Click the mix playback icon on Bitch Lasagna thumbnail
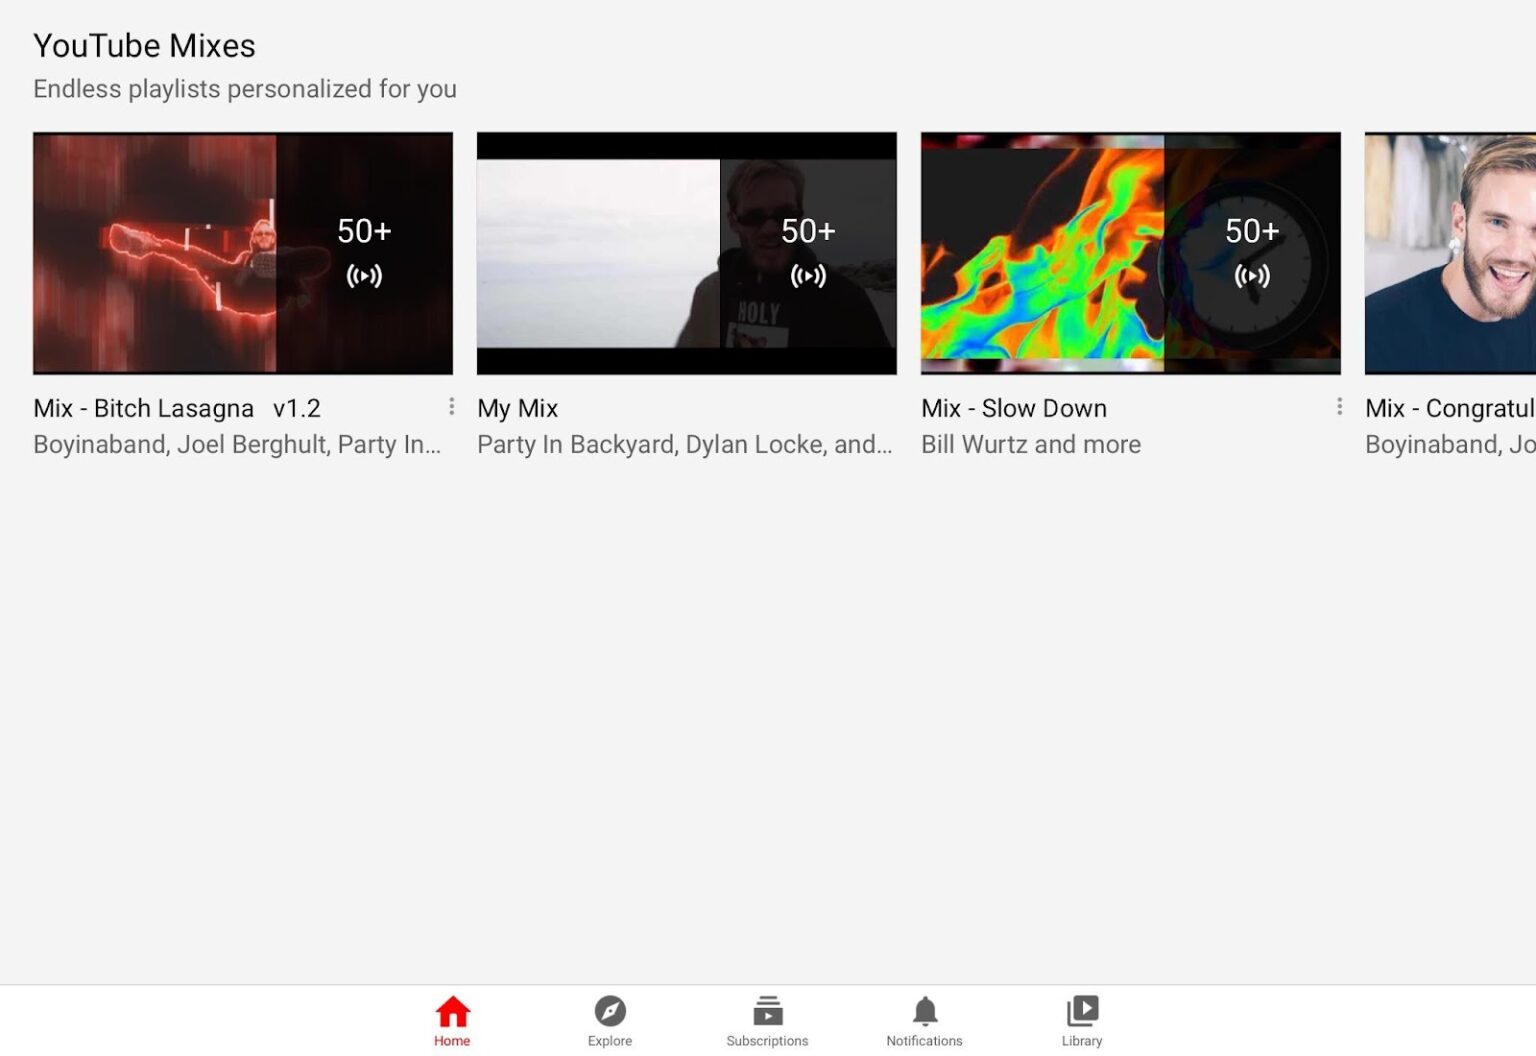Image resolution: width=1536 pixels, height=1056 pixels. pos(364,275)
